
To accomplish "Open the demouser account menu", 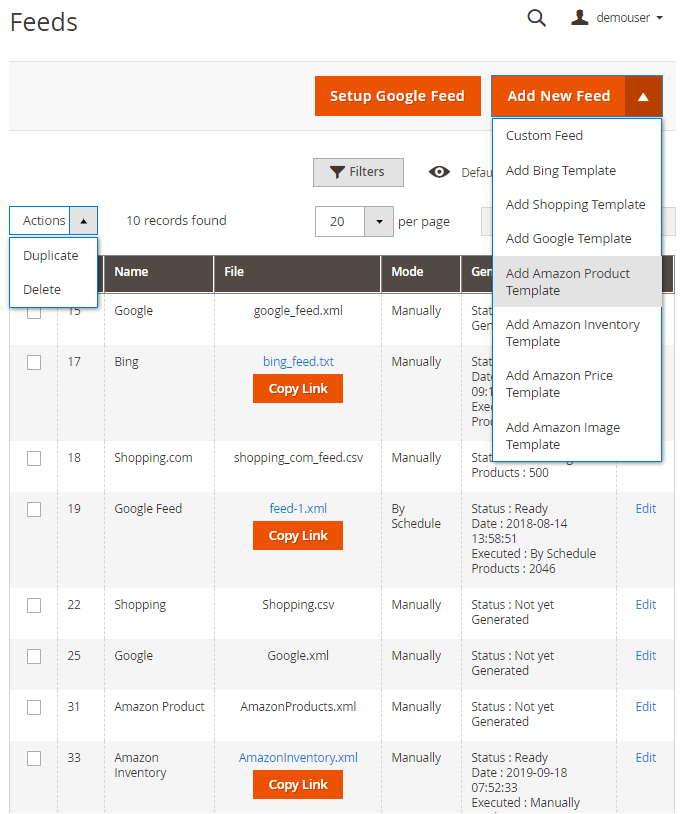I will point(617,18).
